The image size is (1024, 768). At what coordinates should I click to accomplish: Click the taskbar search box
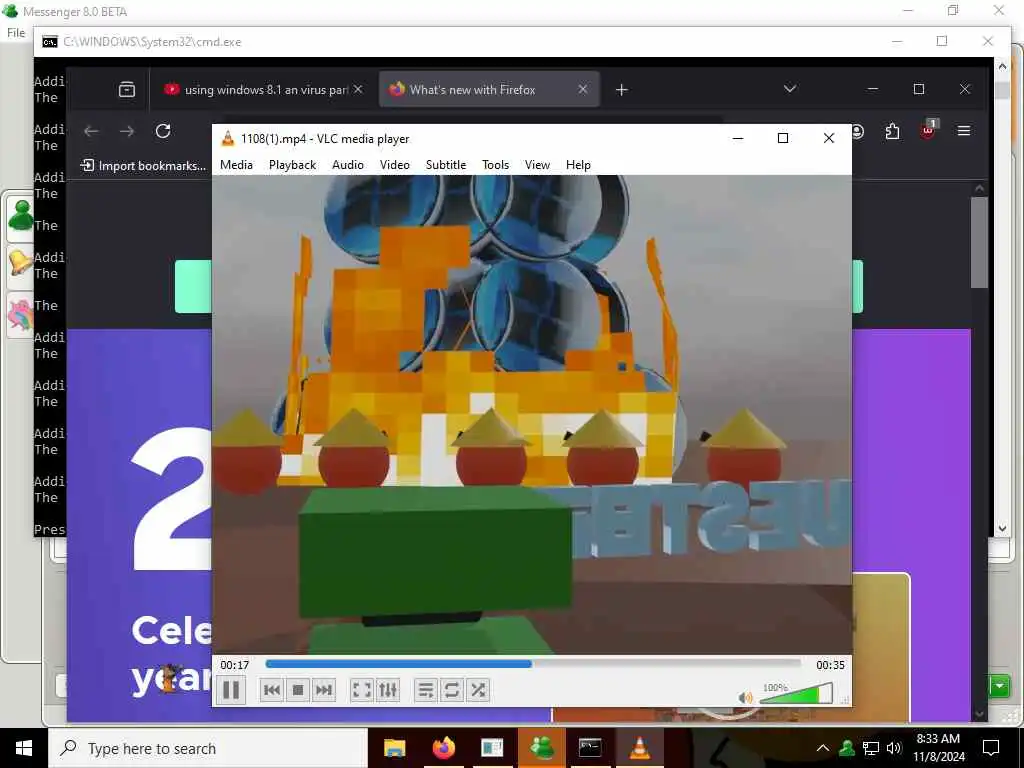tap(208, 748)
